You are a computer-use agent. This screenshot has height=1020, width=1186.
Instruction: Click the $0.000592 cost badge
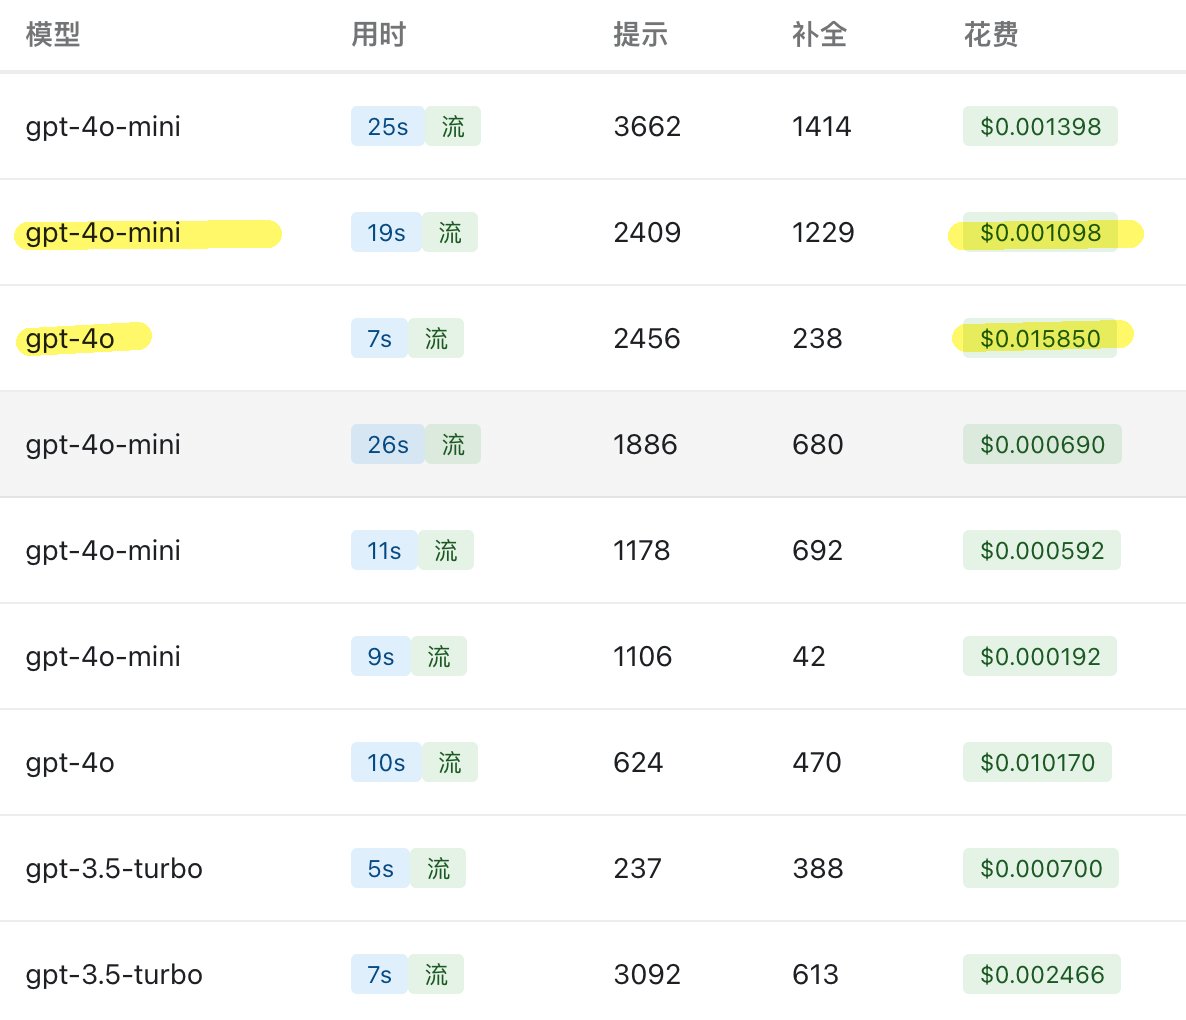click(x=1042, y=550)
